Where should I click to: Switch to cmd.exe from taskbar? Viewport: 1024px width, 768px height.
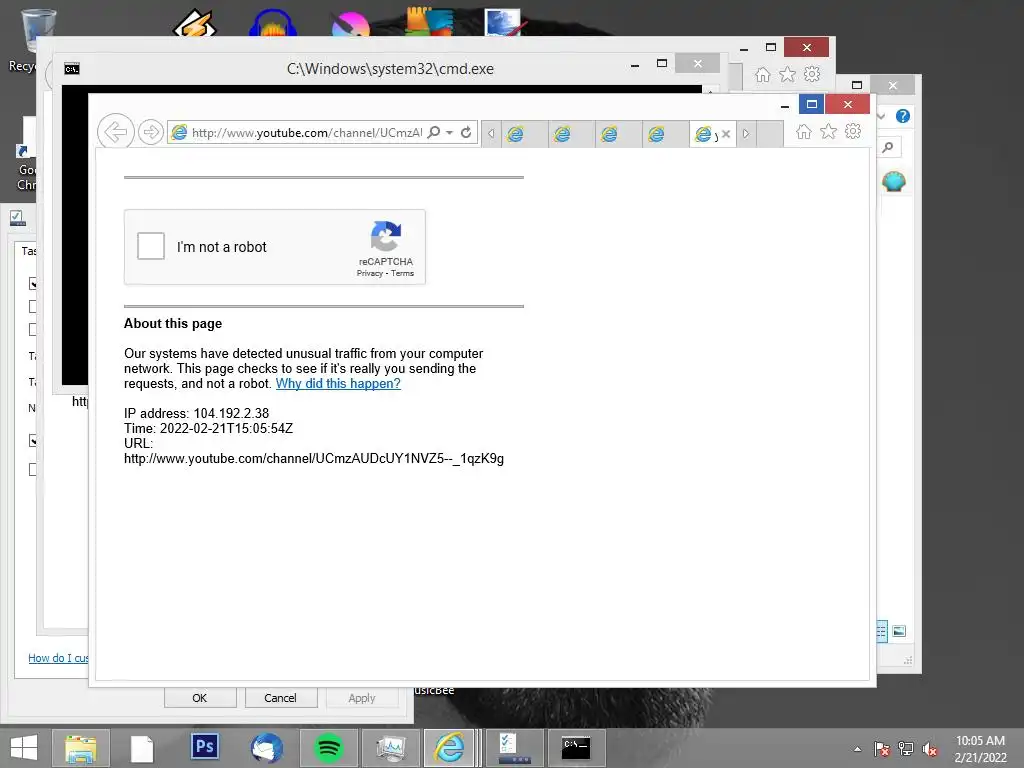pos(577,748)
